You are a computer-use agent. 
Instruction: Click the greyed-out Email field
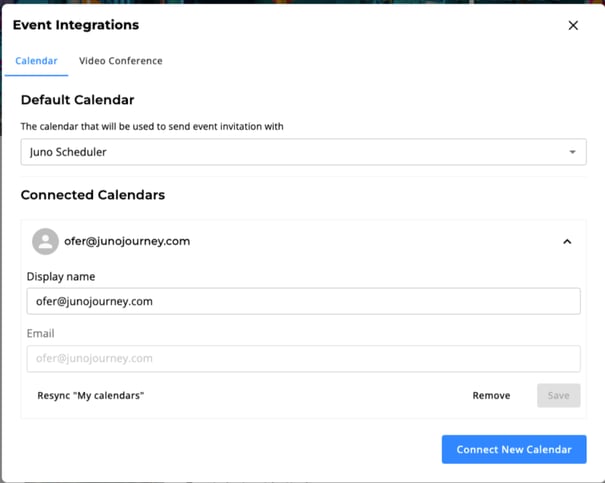(x=303, y=358)
